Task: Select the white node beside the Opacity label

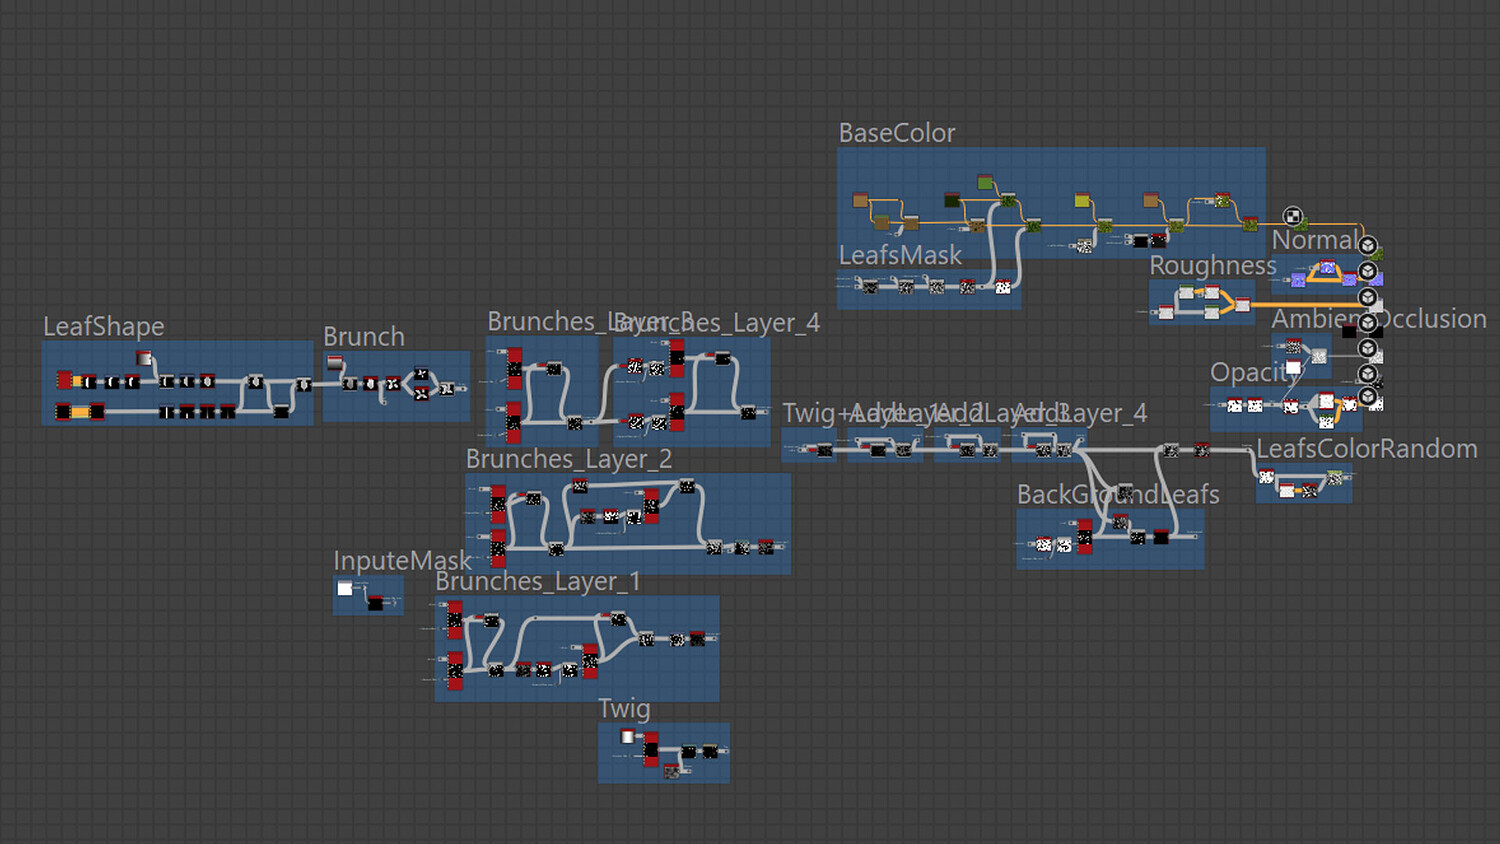Action: click(1293, 367)
